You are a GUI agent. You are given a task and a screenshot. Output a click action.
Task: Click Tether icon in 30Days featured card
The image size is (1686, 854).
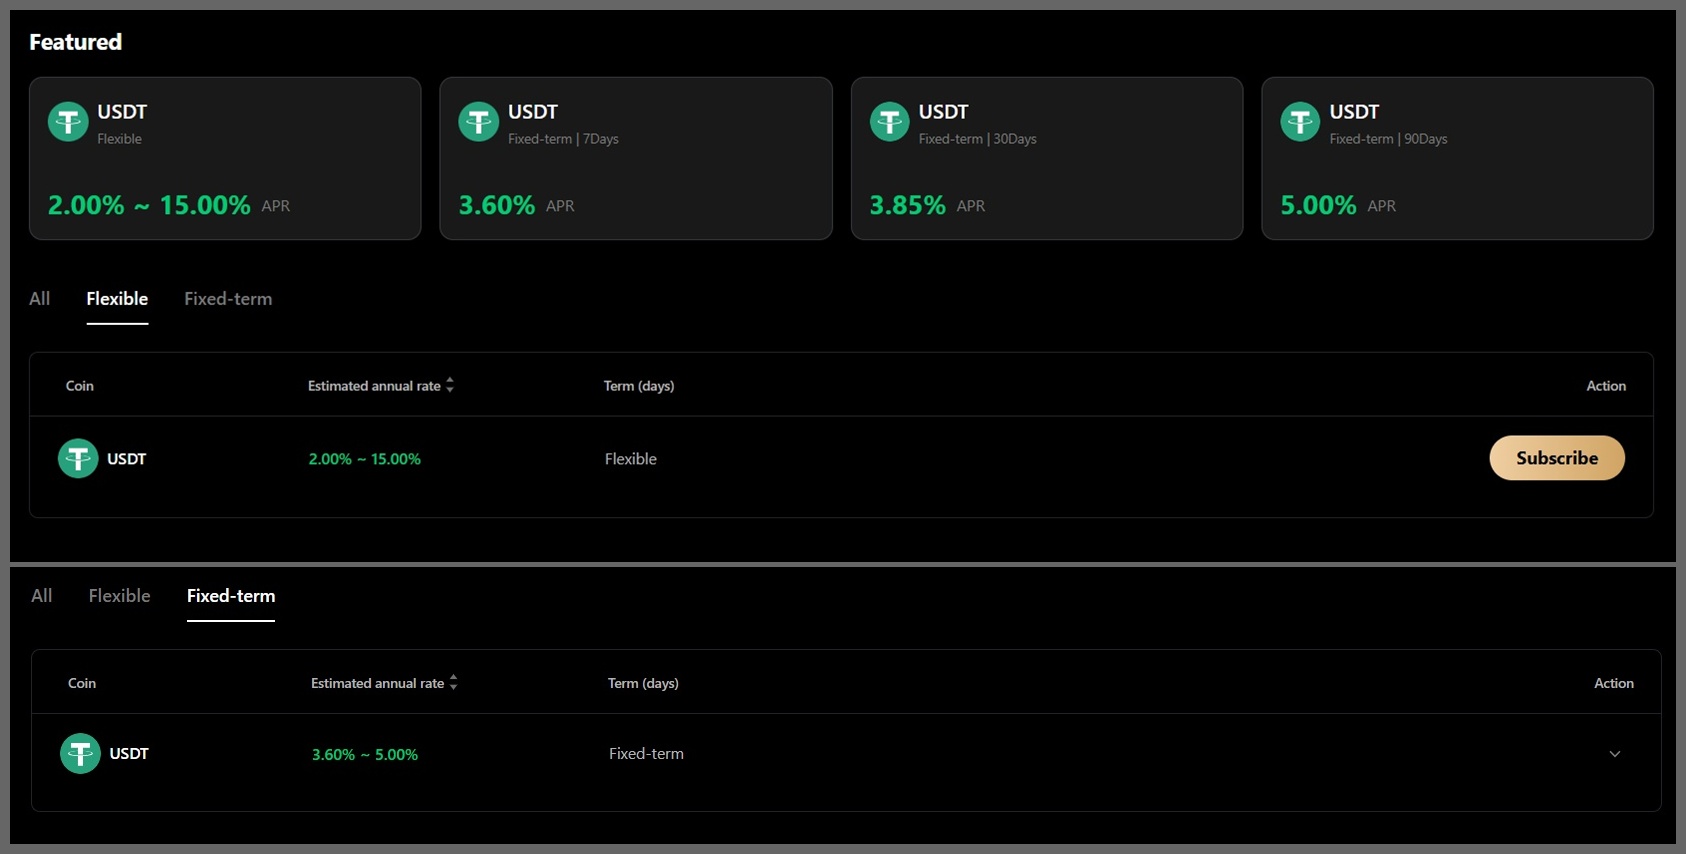[890, 122]
